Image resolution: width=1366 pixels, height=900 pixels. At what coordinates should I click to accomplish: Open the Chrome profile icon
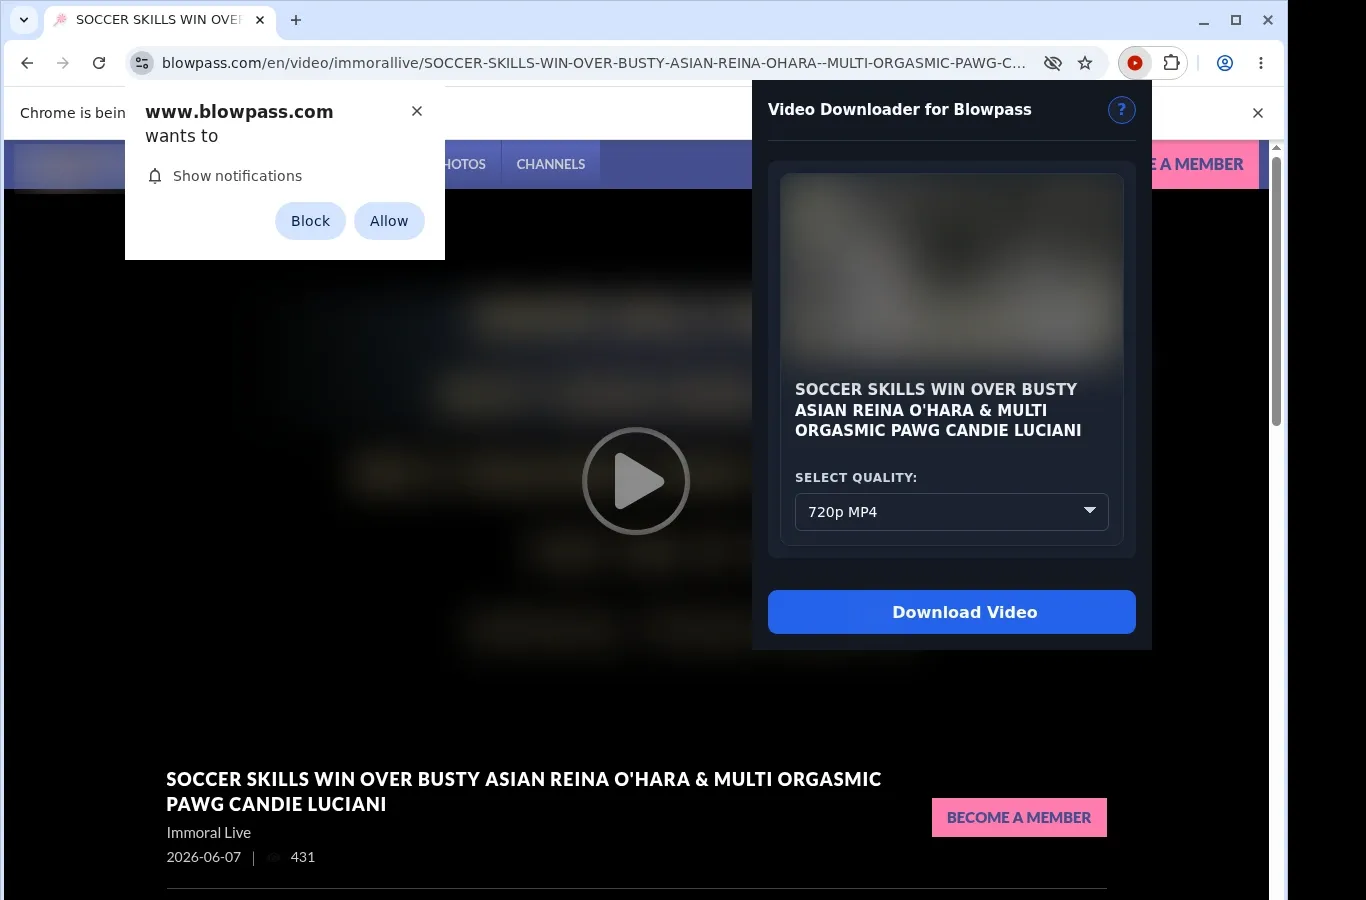coord(1224,63)
